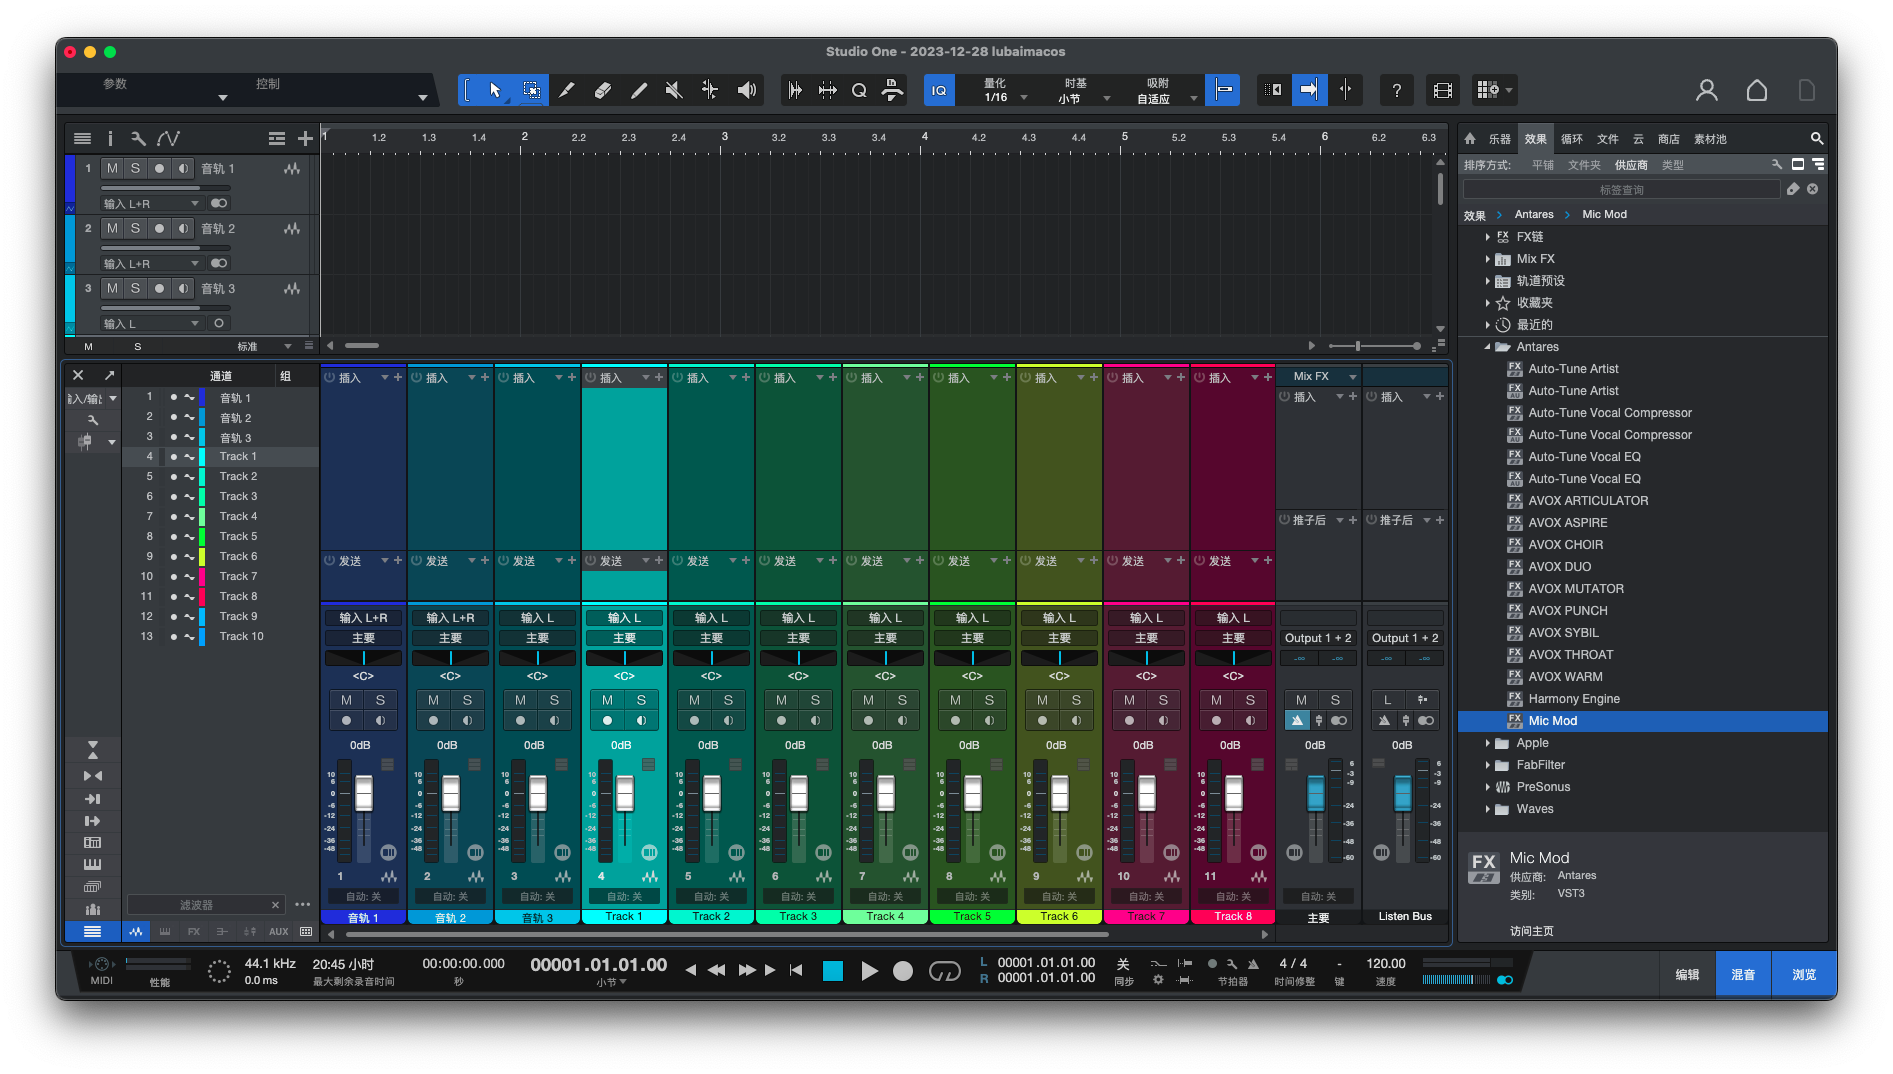Image resolution: width=1893 pixels, height=1074 pixels.
Task: Solo mixer channel Track 5
Action: tap(989, 700)
